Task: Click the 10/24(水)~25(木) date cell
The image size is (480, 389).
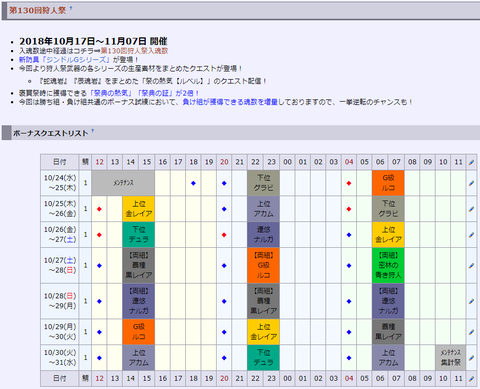Action: tap(60, 183)
